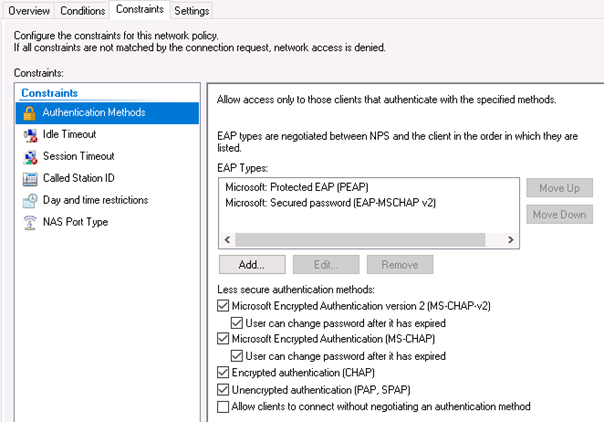Image resolution: width=604 pixels, height=422 pixels.
Task: Click the Constraints list header
Action: pos(49,93)
